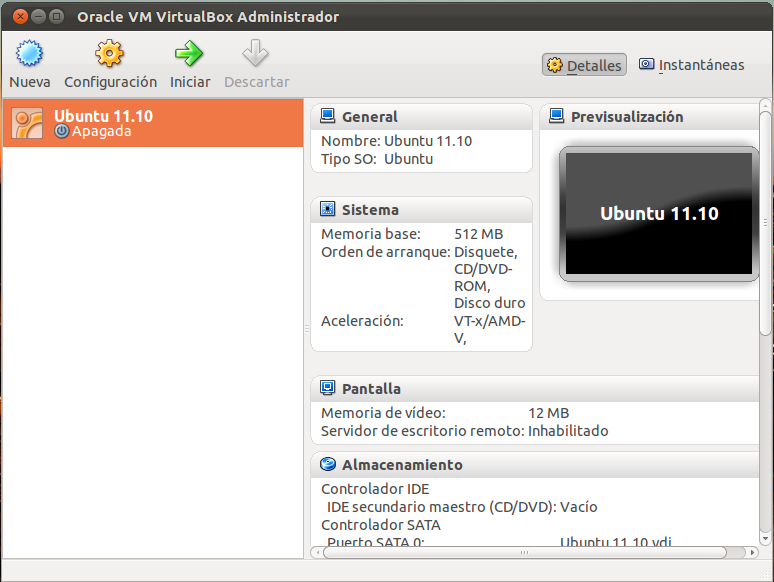774x582 pixels.
Task: Click the '512 MB' memory value
Action: point(478,234)
